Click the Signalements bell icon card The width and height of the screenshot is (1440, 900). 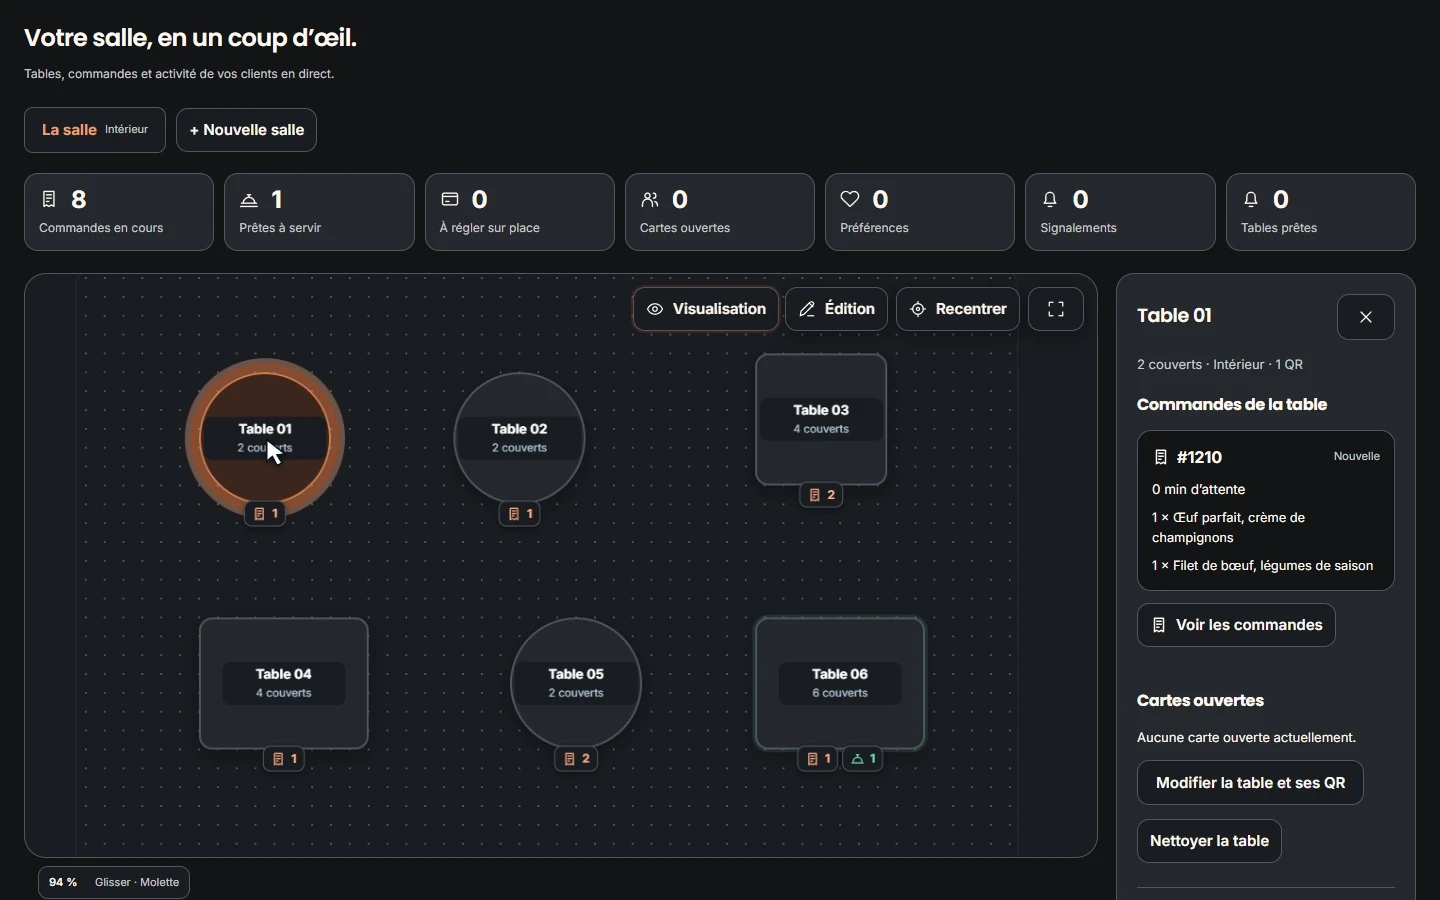coord(1121,212)
